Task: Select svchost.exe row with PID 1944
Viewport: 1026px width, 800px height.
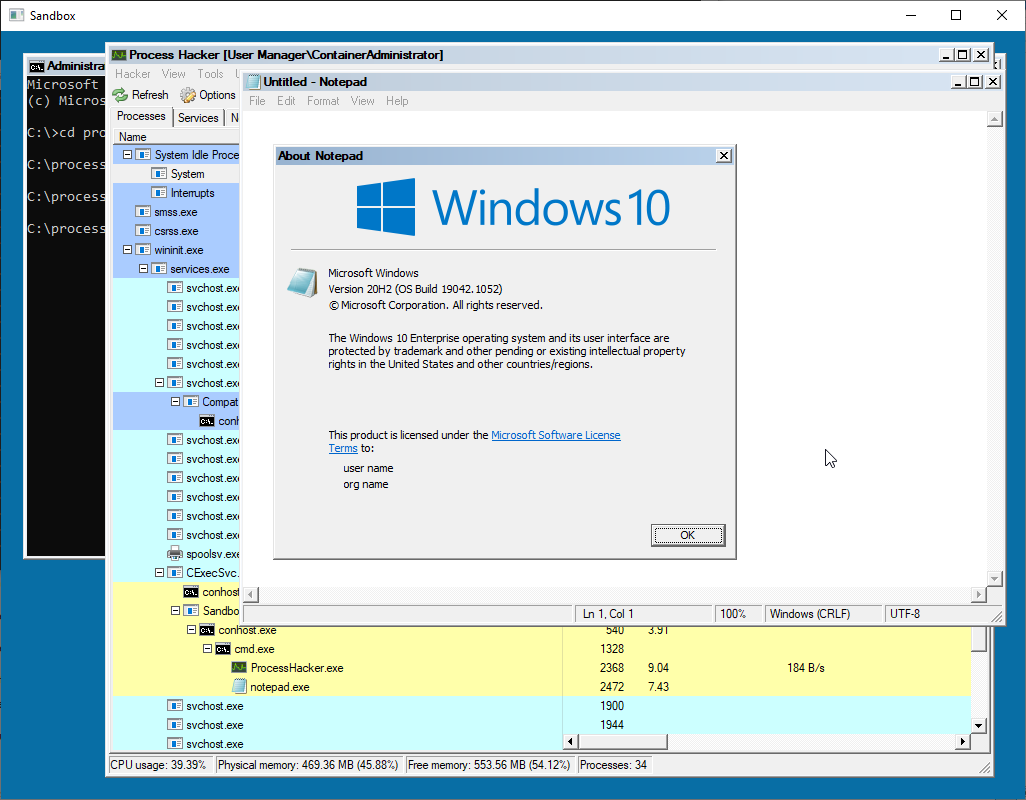Action: 542,725
